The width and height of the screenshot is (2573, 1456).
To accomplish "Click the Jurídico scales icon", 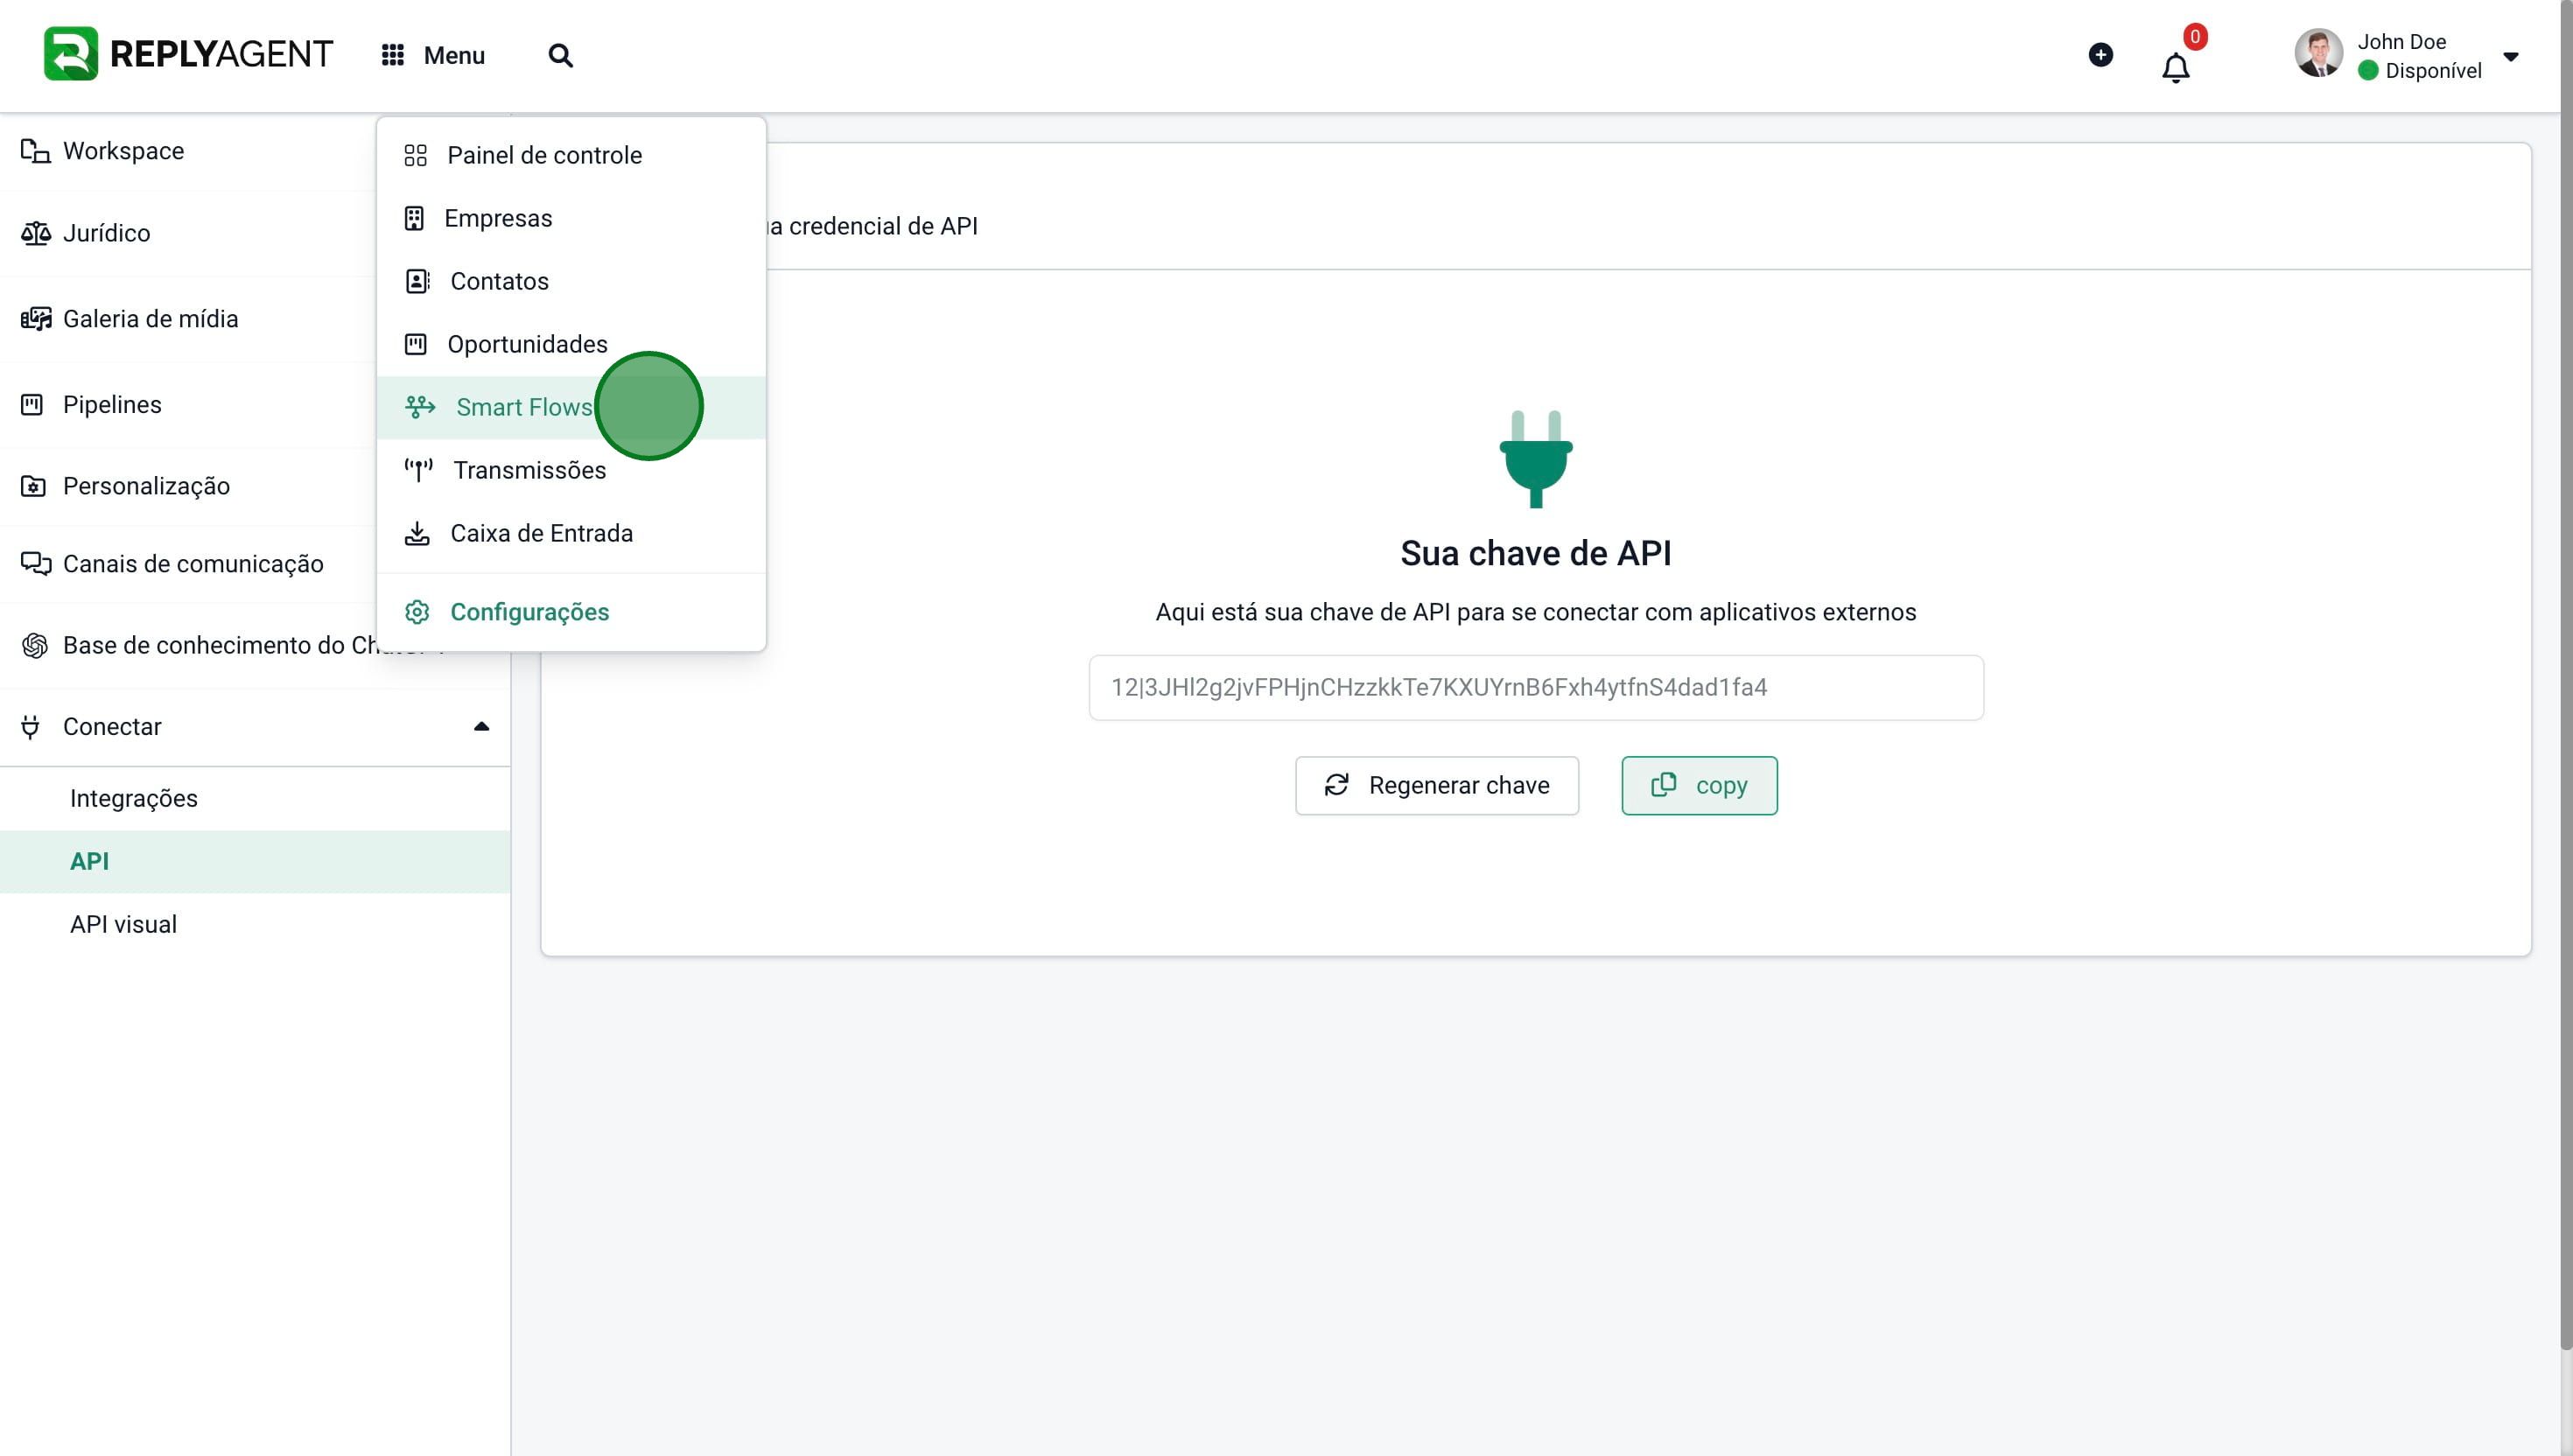I will [x=35, y=233].
